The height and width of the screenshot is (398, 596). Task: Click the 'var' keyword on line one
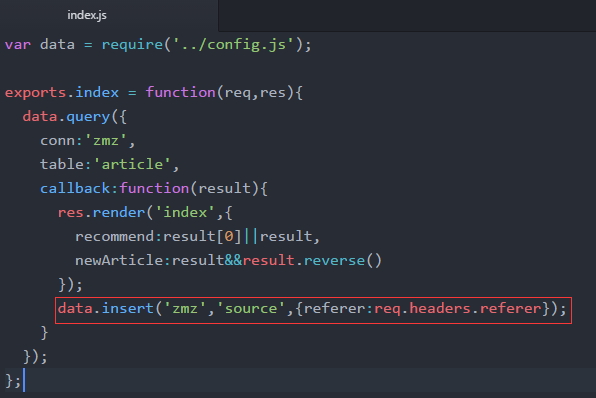click(x=18, y=44)
